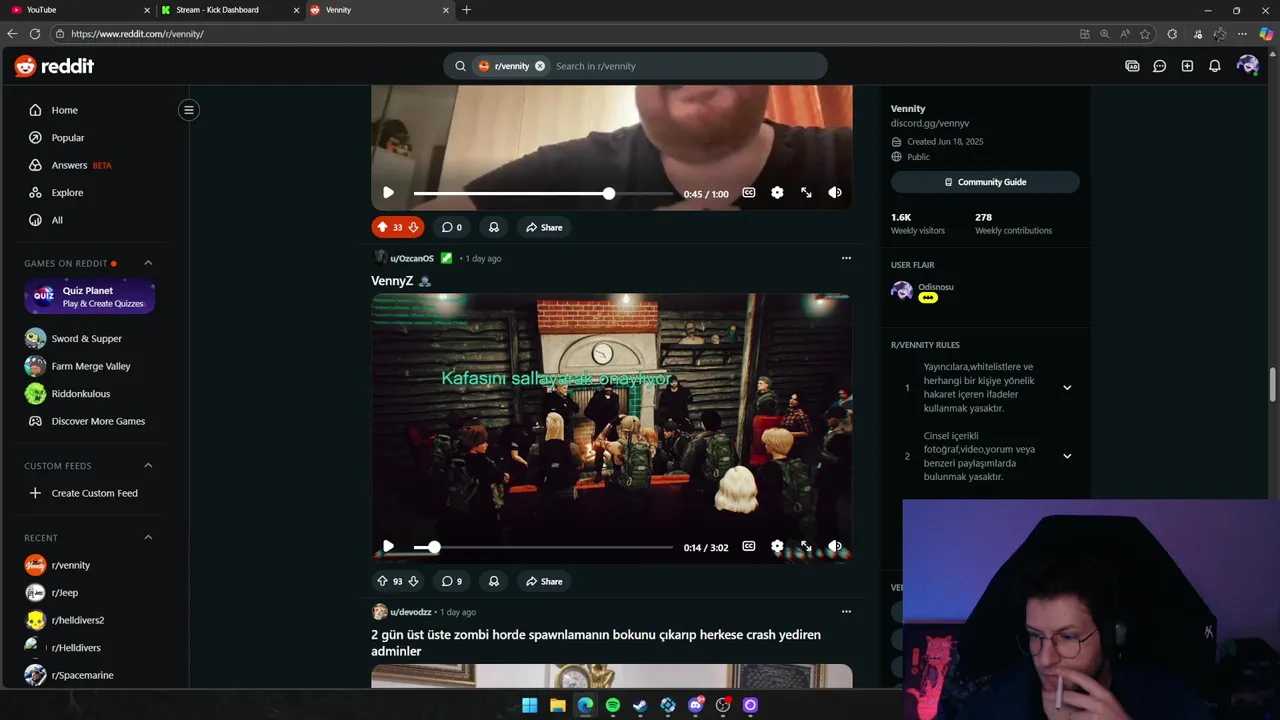This screenshot has height=720, width=1280.
Task: Play the VennyZ video
Action: pos(388,547)
